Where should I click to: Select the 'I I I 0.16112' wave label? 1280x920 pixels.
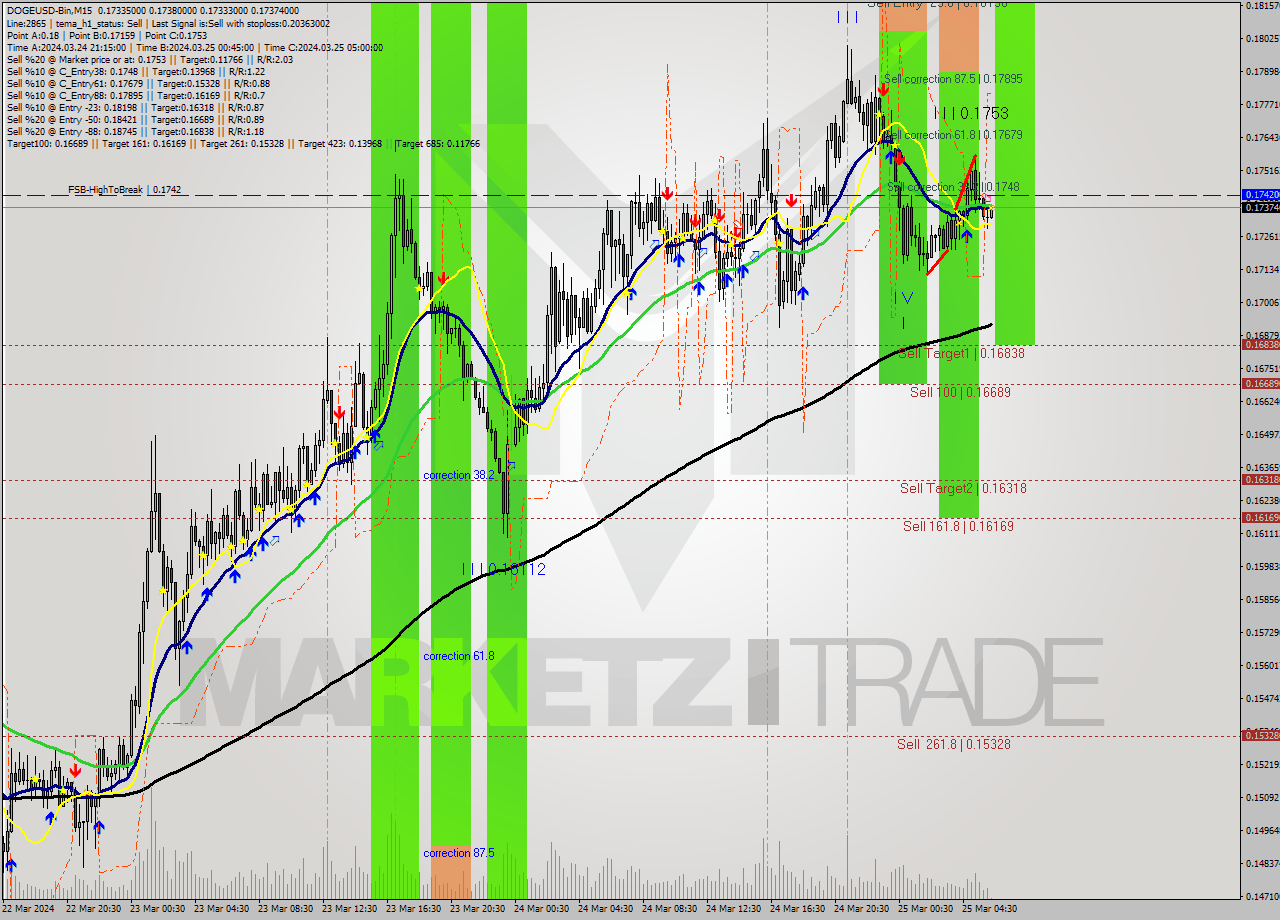pyautogui.click(x=504, y=569)
